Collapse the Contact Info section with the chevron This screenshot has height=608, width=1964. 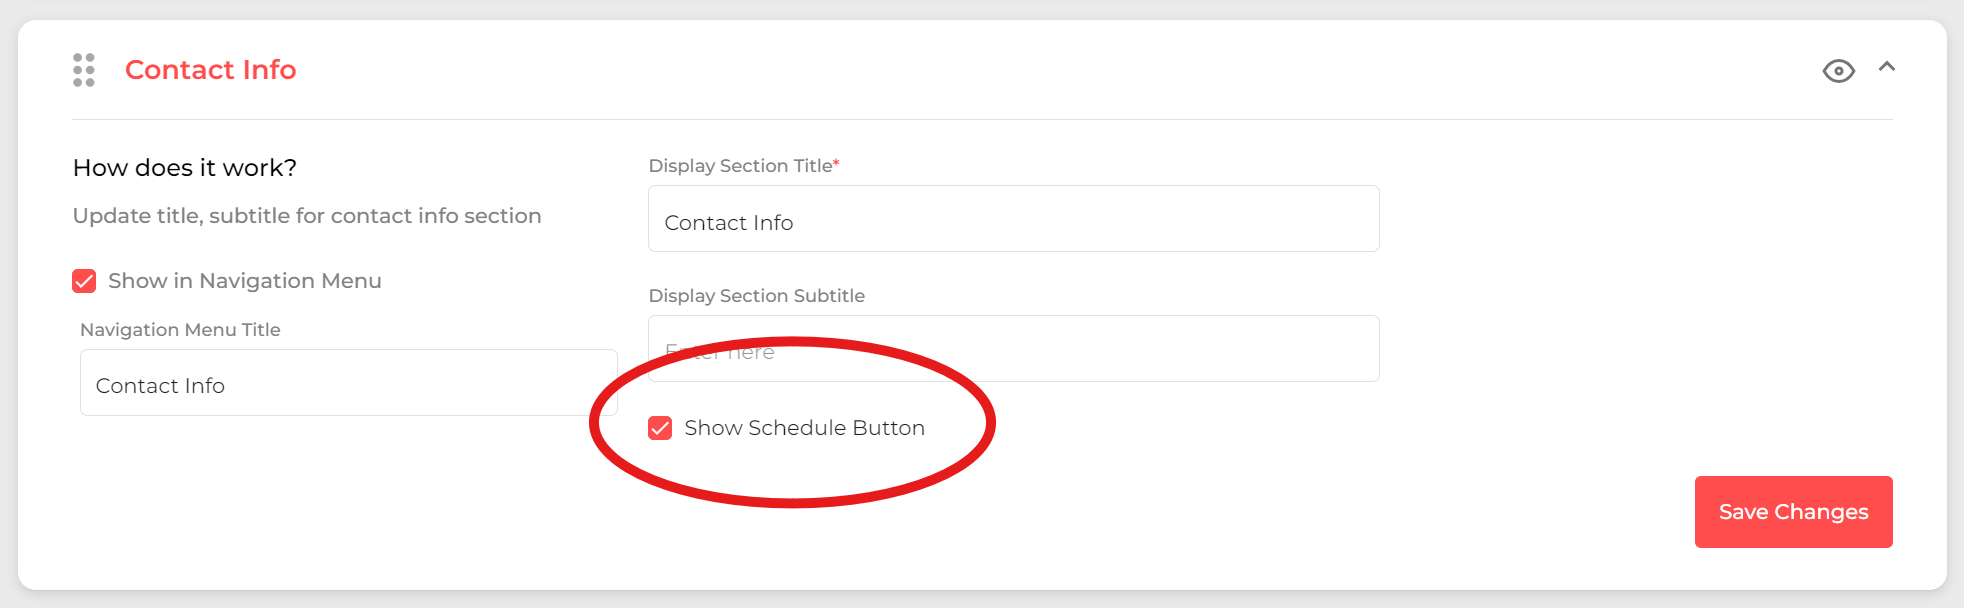[1886, 67]
